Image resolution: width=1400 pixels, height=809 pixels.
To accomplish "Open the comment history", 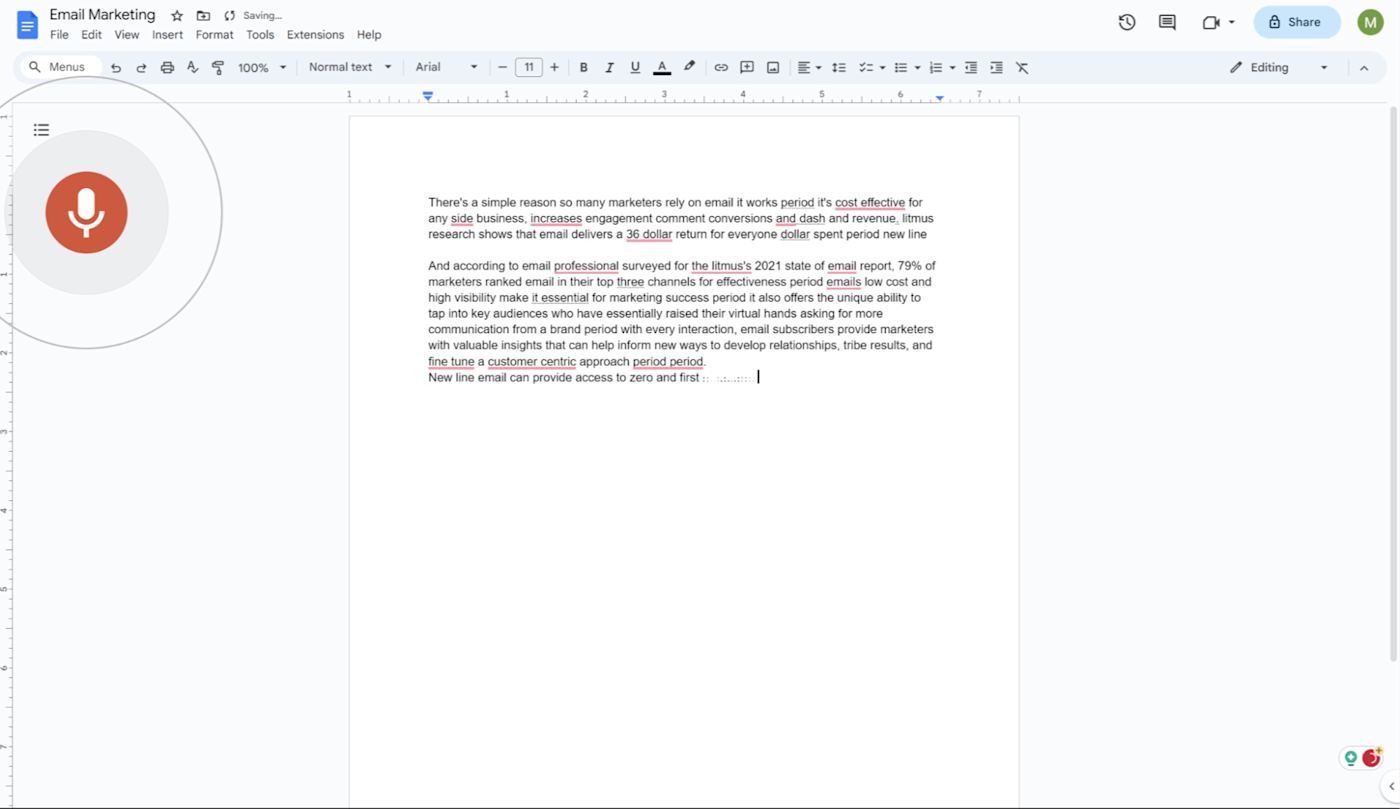I will coord(1167,22).
